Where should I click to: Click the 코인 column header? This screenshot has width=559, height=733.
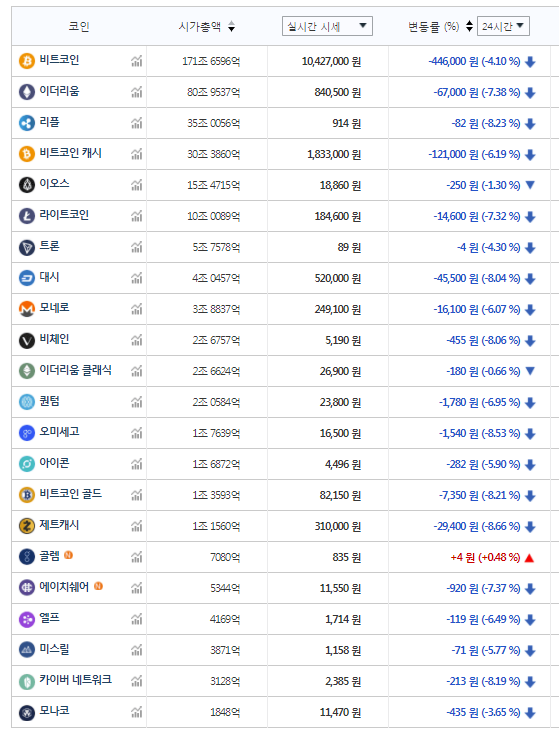pos(79,26)
